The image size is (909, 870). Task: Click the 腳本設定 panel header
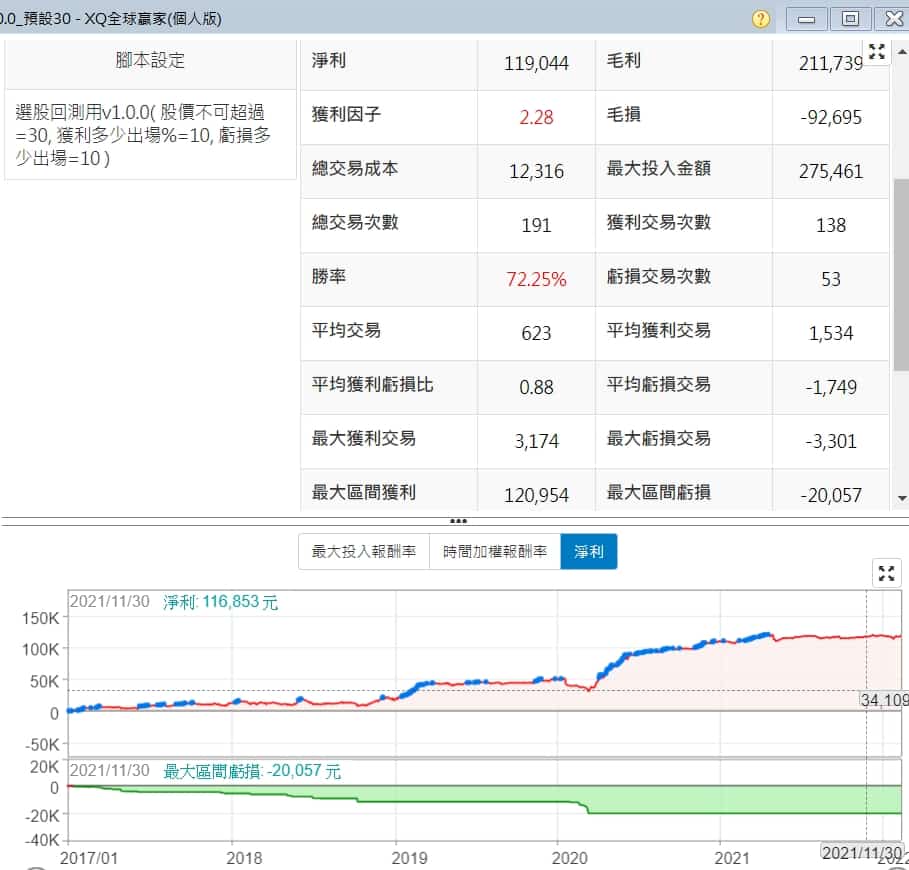[x=150, y=60]
